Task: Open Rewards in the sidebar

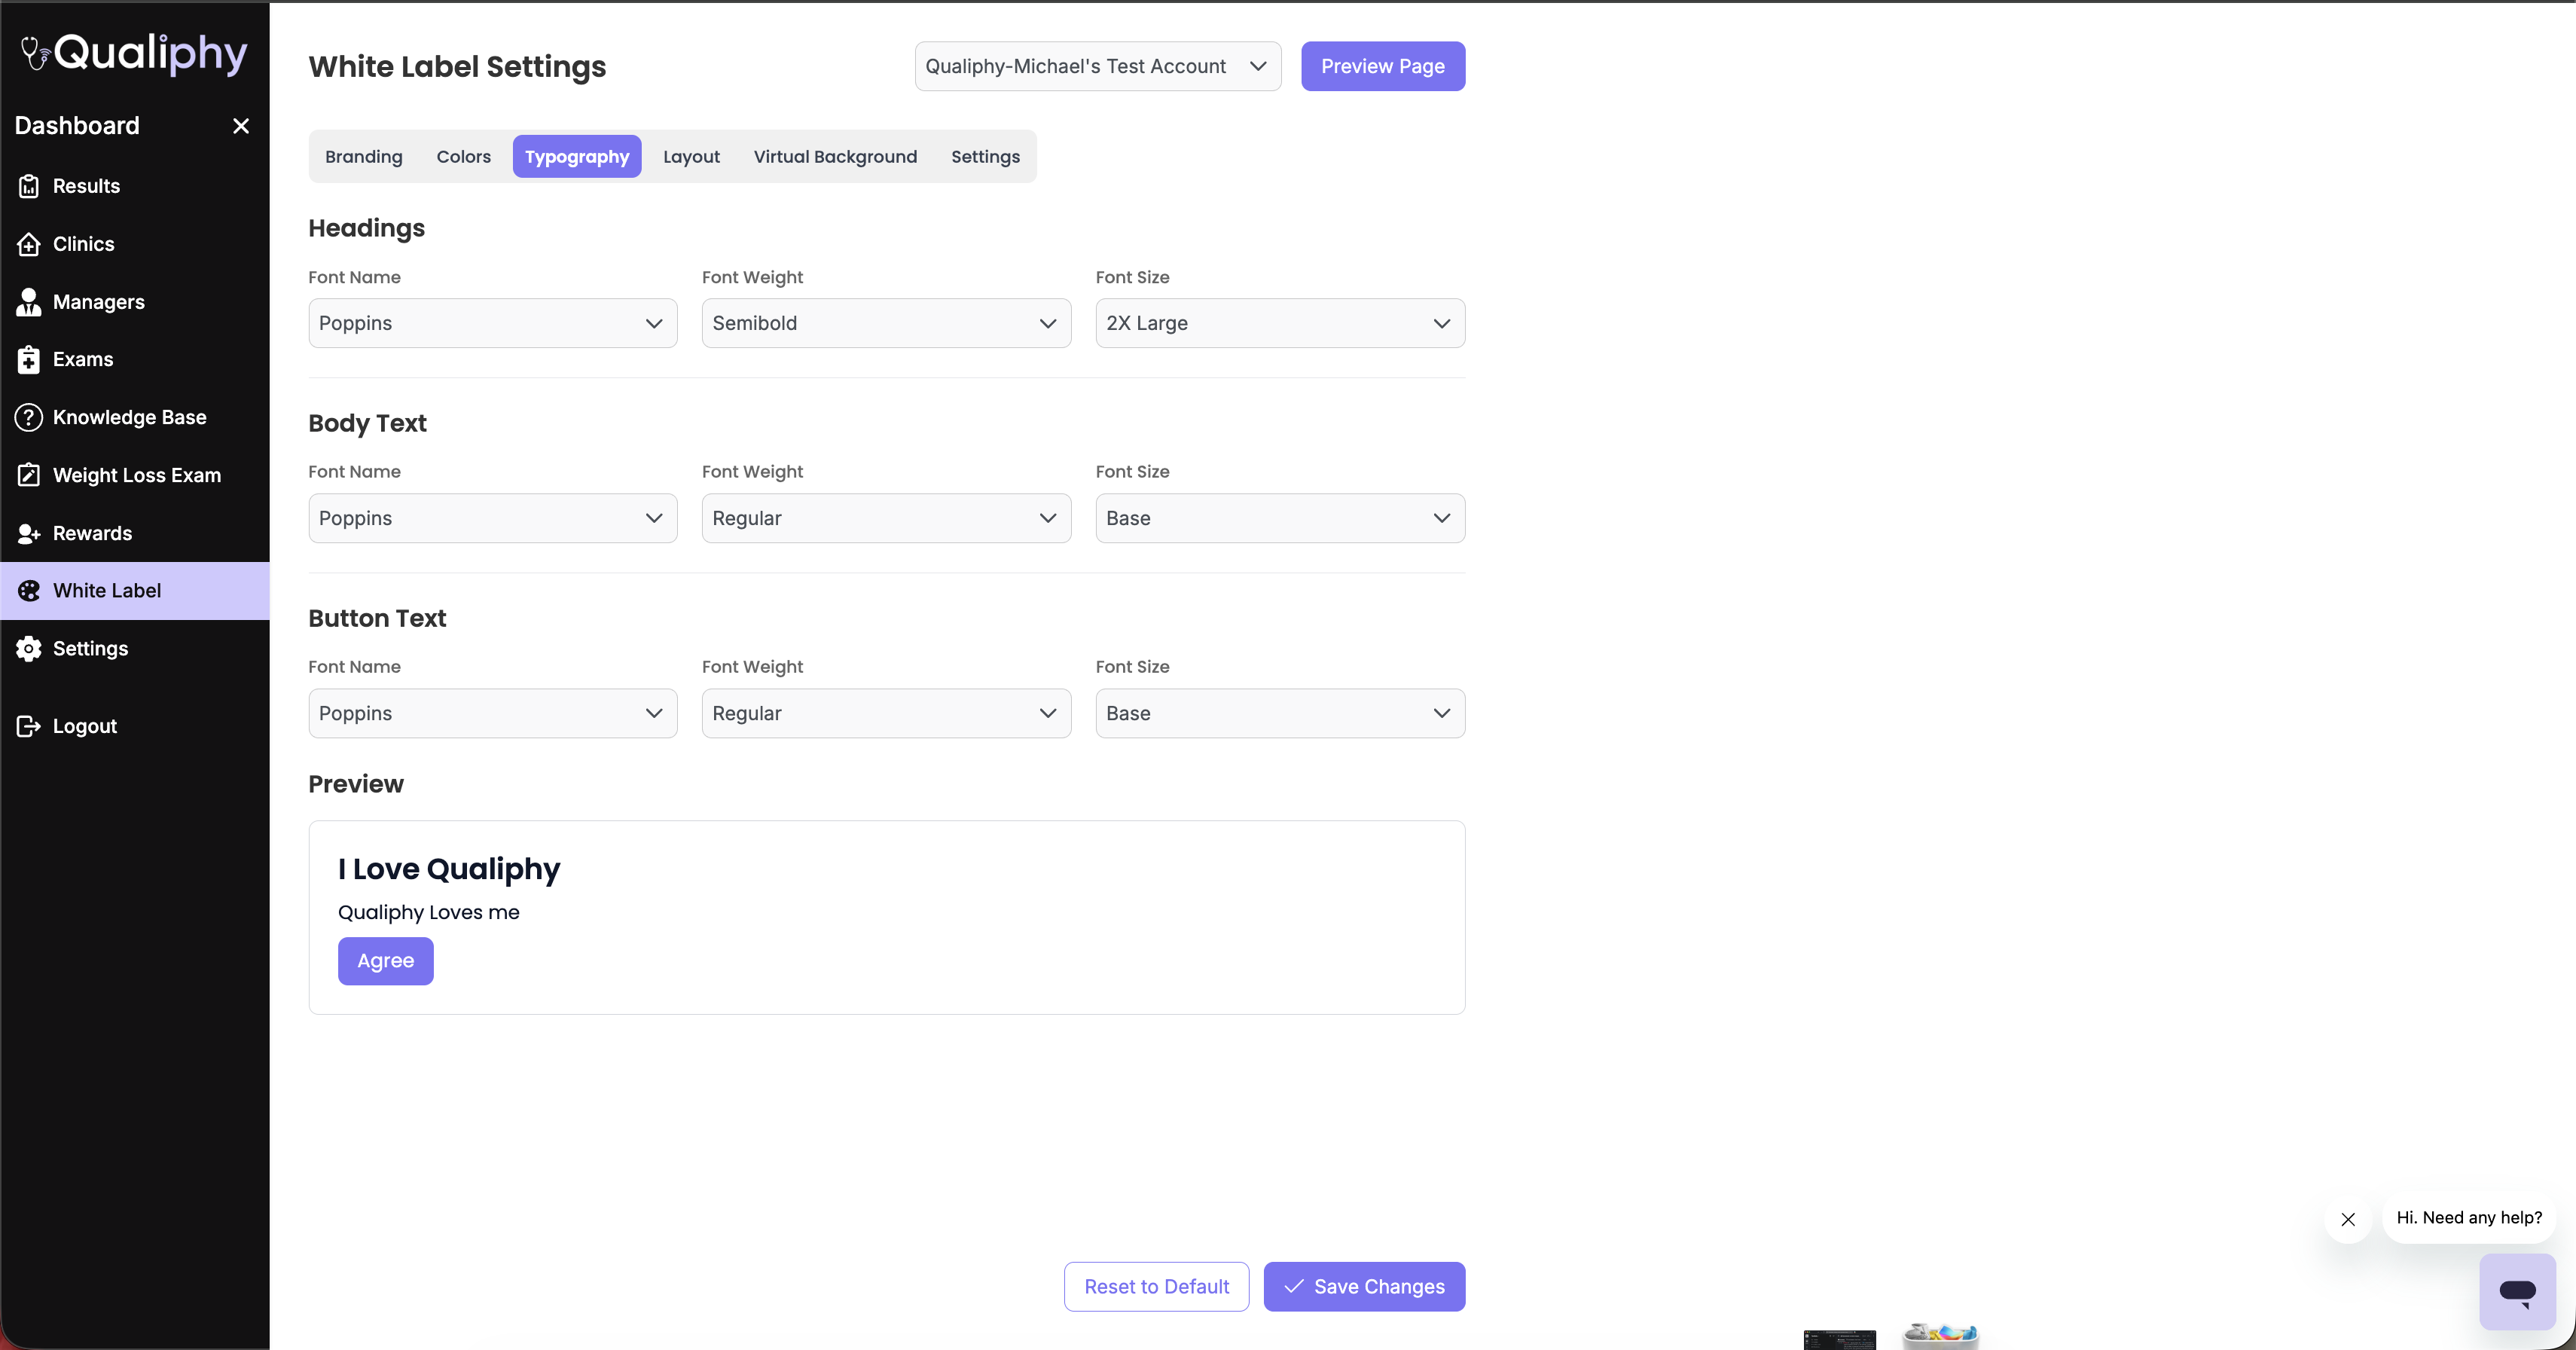Action: click(135, 533)
